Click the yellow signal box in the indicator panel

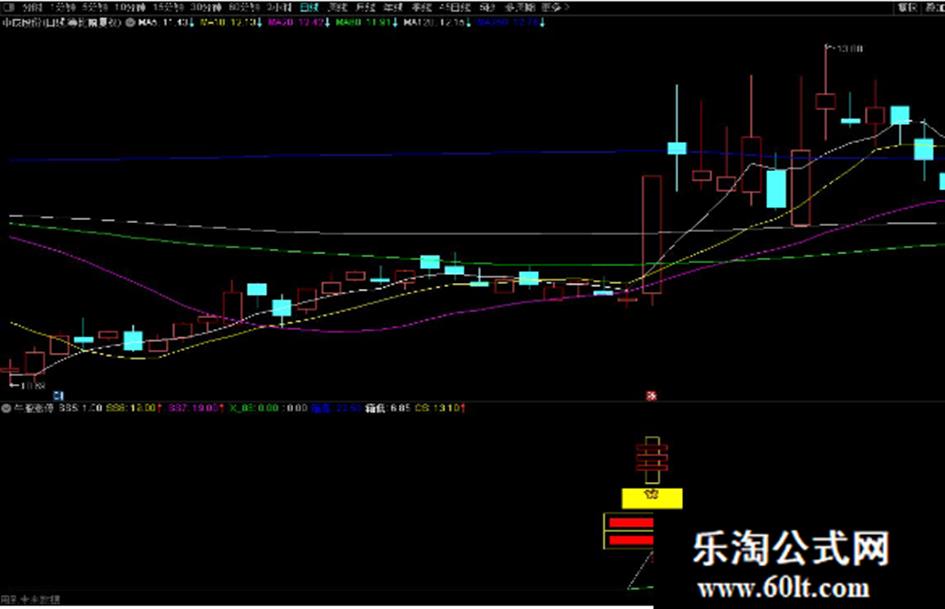652,498
